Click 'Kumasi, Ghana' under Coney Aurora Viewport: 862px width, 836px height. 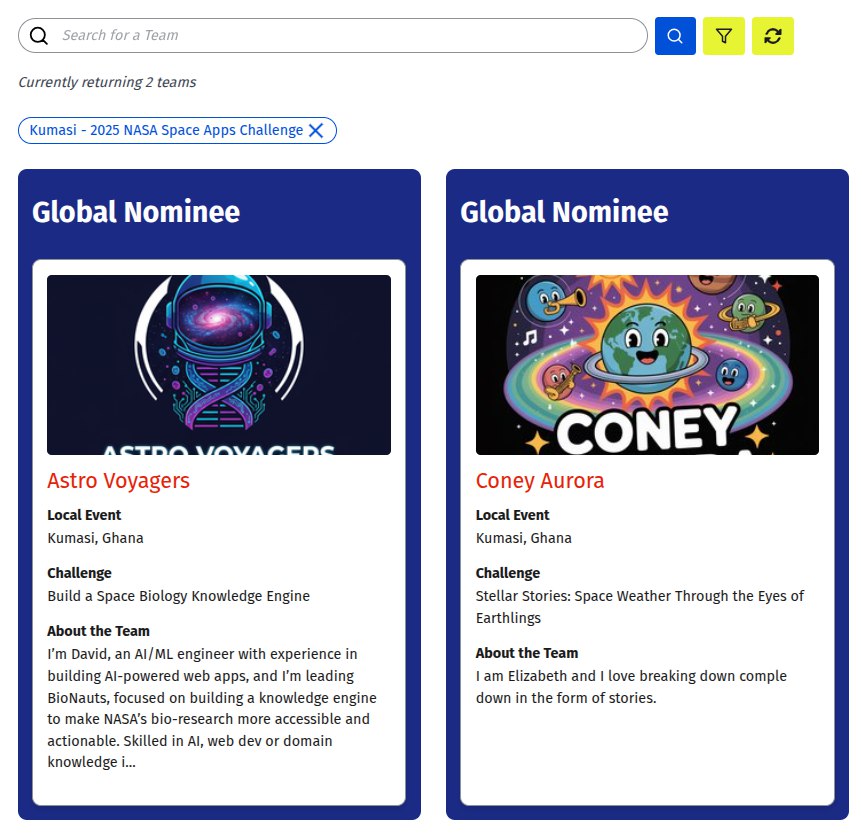(523, 538)
